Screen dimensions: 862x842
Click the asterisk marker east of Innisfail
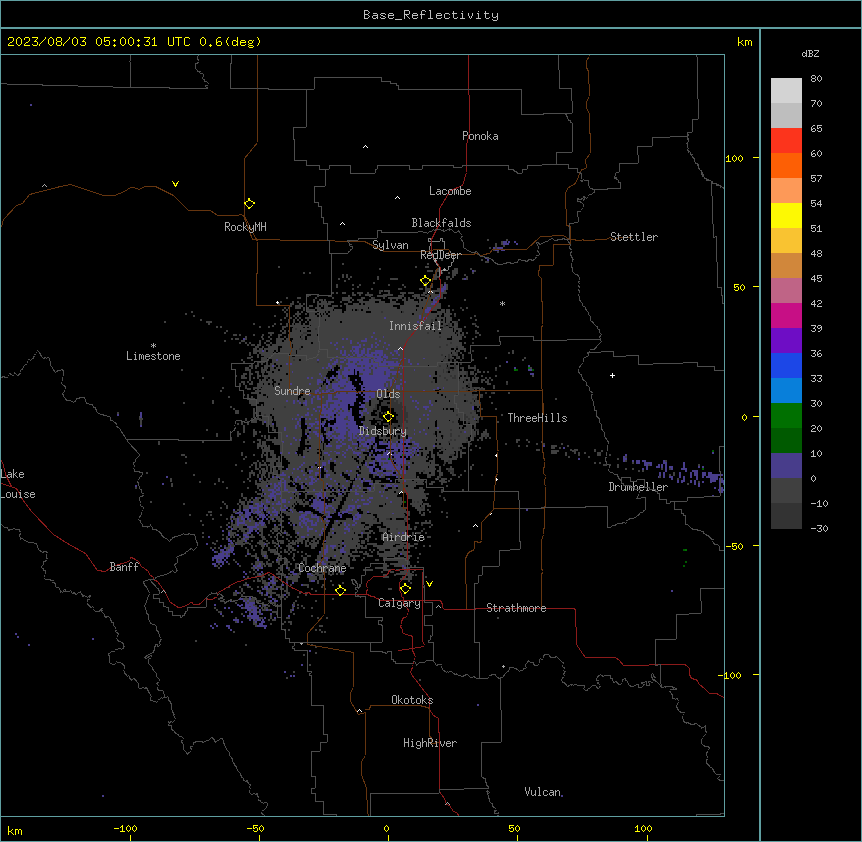tap(502, 303)
